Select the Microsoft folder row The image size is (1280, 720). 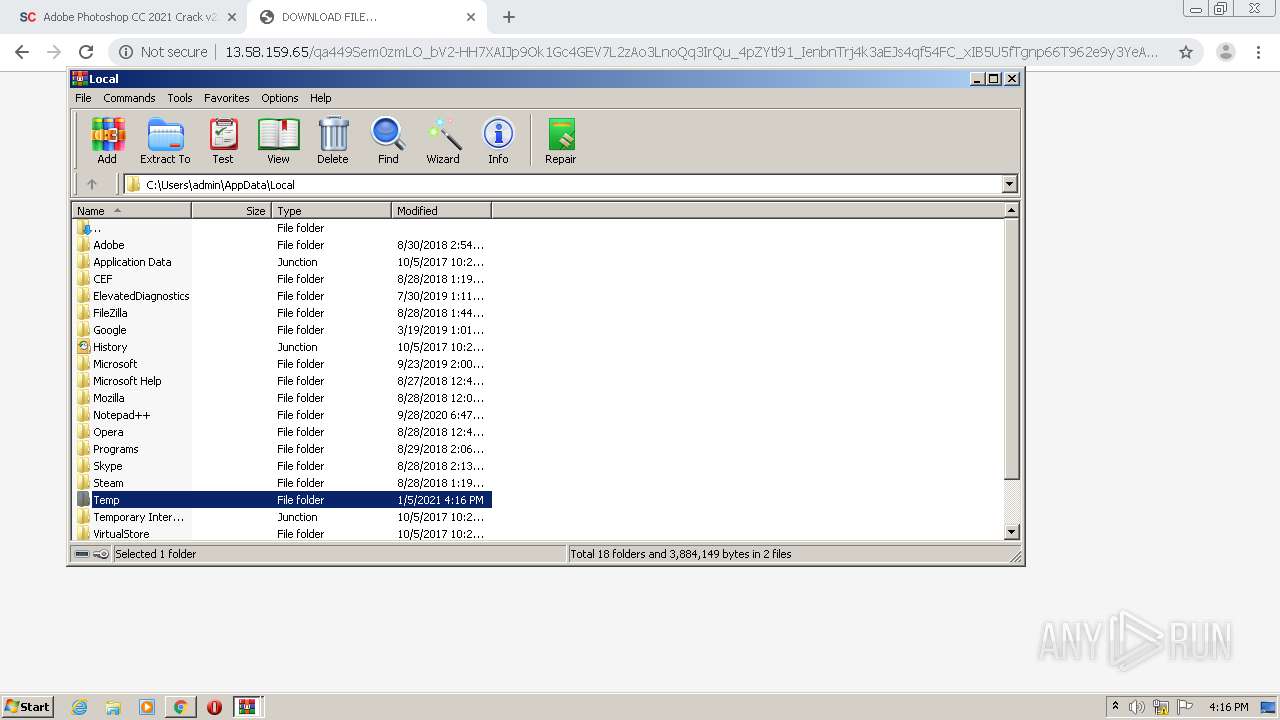tap(282, 364)
